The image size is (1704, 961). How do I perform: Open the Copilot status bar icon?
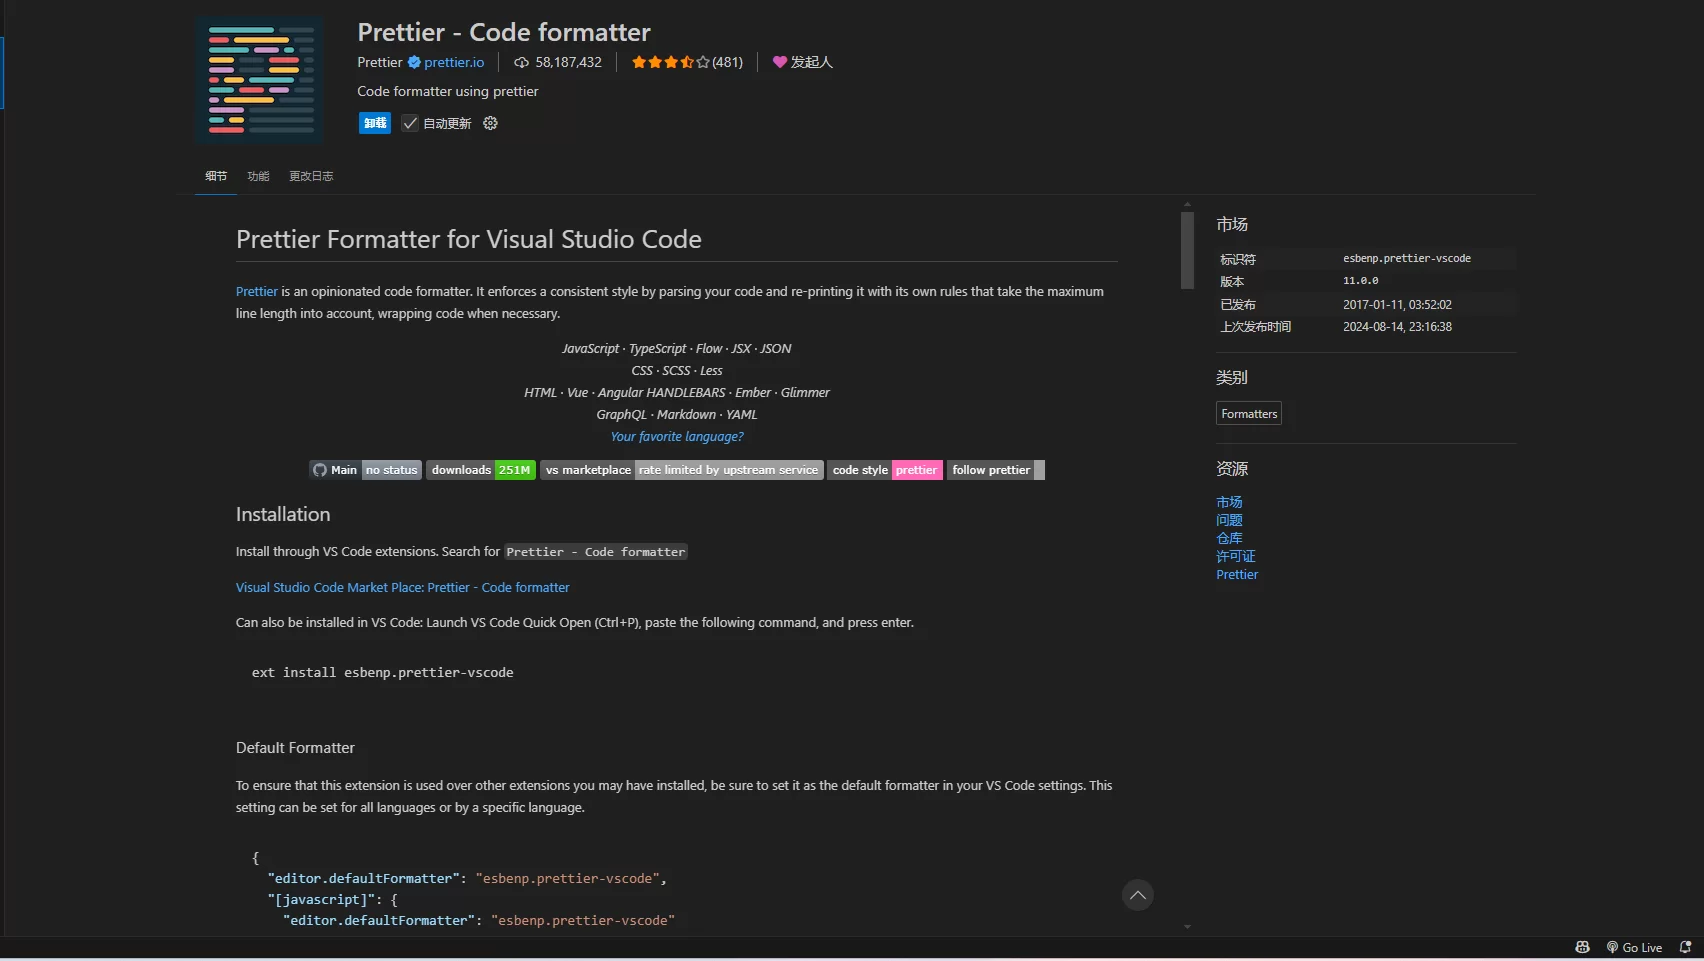[1582, 948]
